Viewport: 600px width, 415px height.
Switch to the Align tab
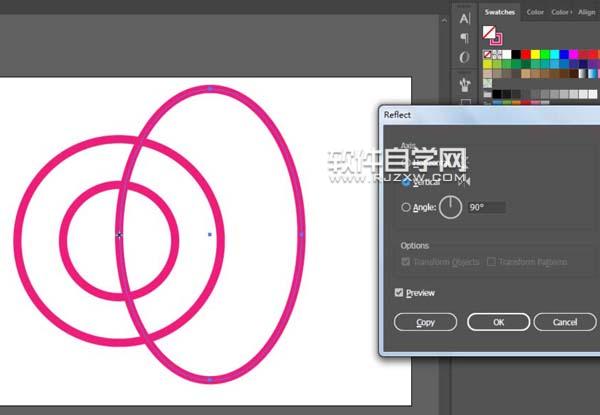(587, 12)
